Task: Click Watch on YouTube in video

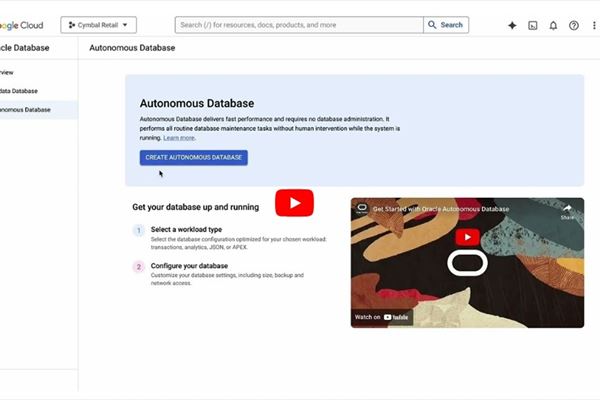Action: 382,317
